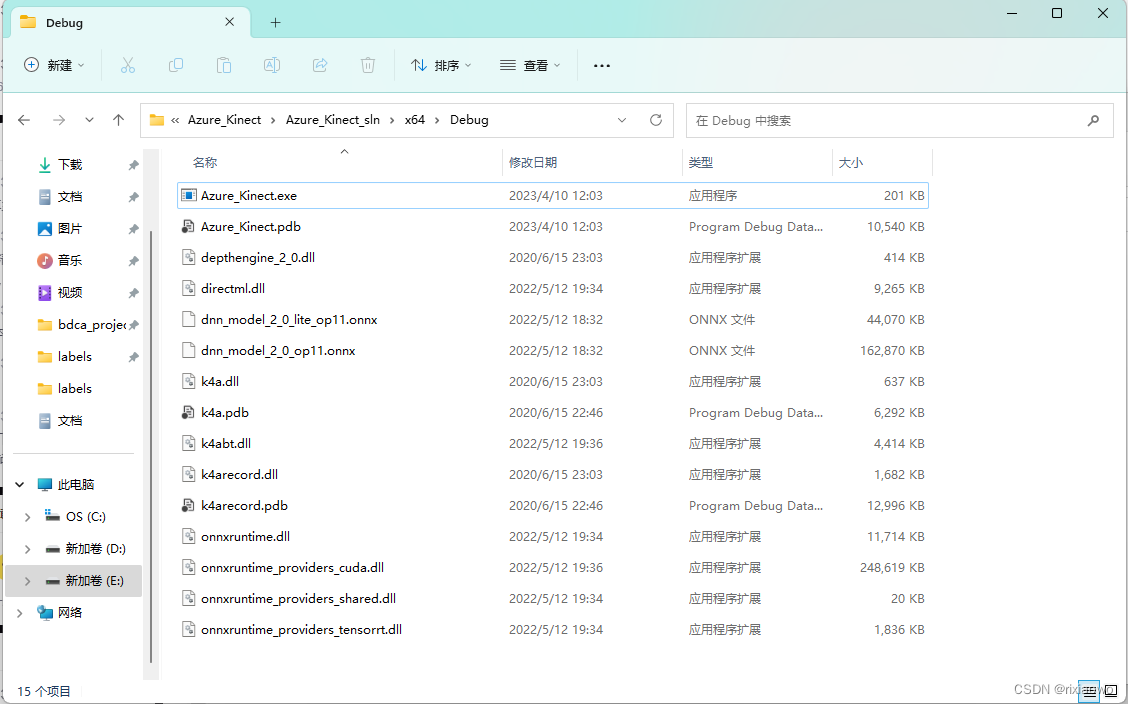The height and width of the screenshot is (704, 1128).
Task: Click the Azure_Kinect.exe application icon
Action: [188, 196]
